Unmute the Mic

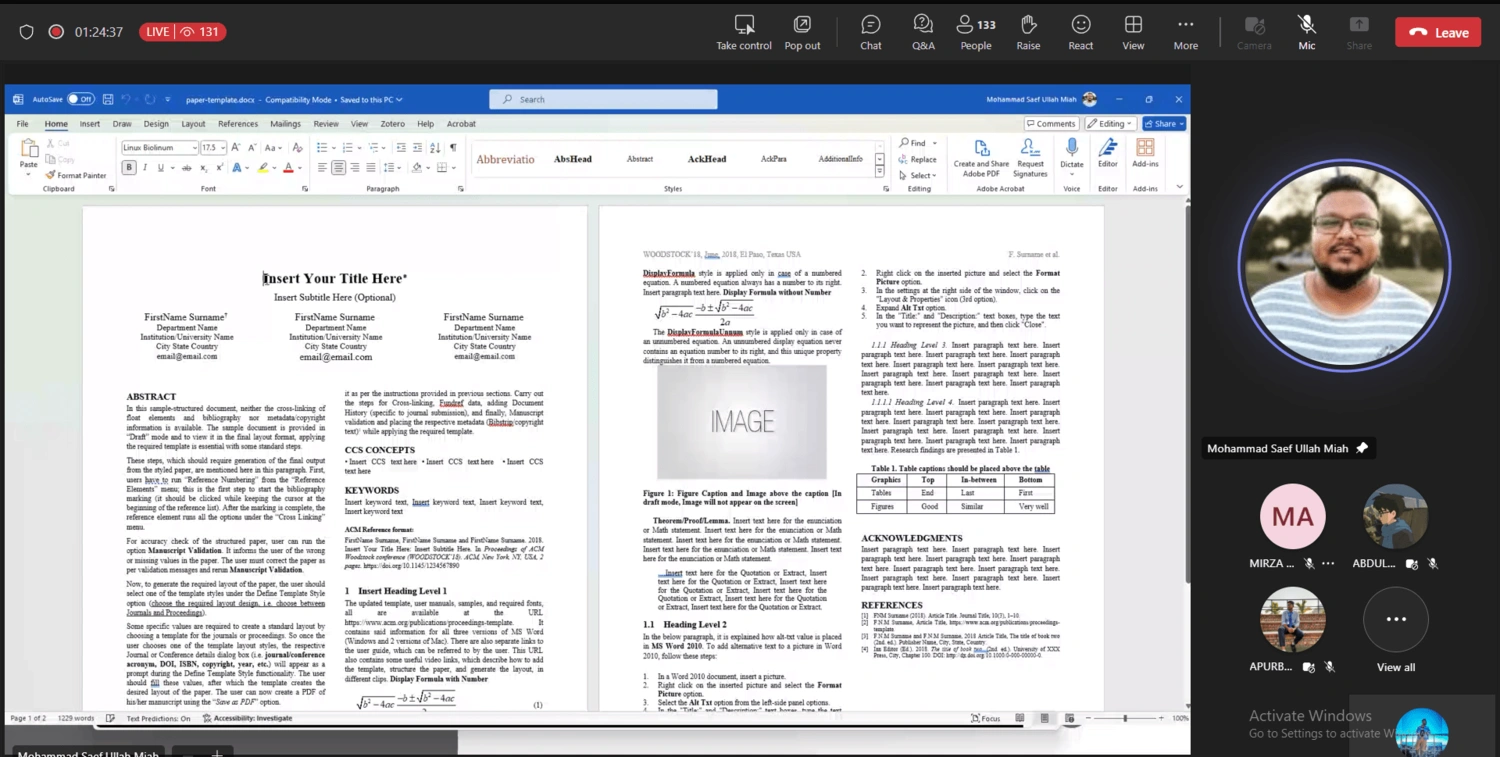(1306, 31)
